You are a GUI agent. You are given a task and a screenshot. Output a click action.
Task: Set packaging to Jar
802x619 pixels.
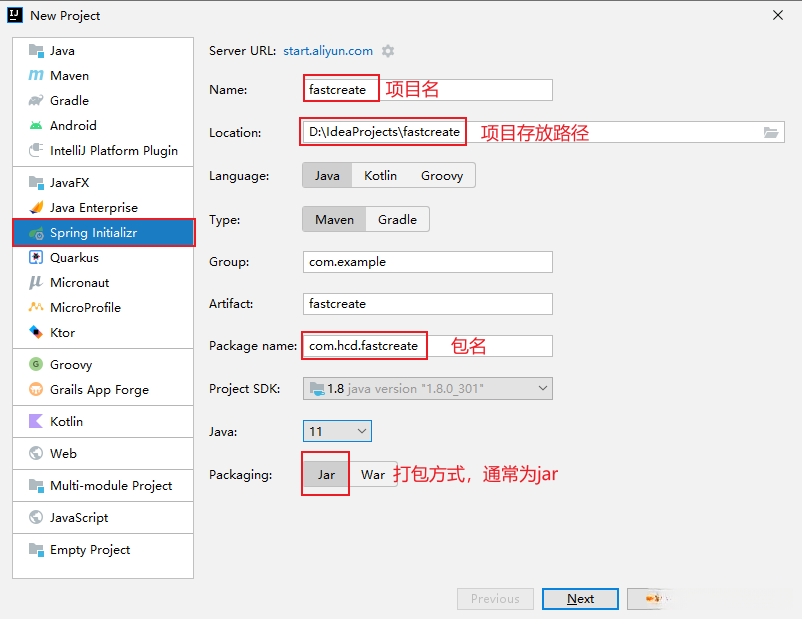[326, 475]
